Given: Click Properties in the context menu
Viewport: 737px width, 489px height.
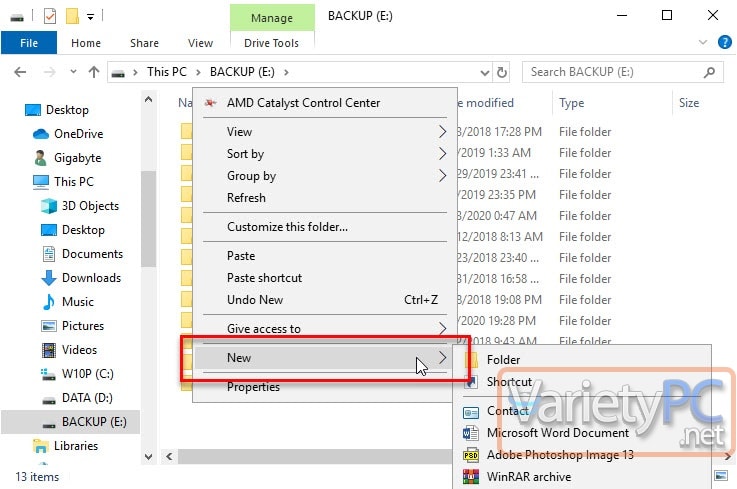Looking at the screenshot, I should pos(253,387).
